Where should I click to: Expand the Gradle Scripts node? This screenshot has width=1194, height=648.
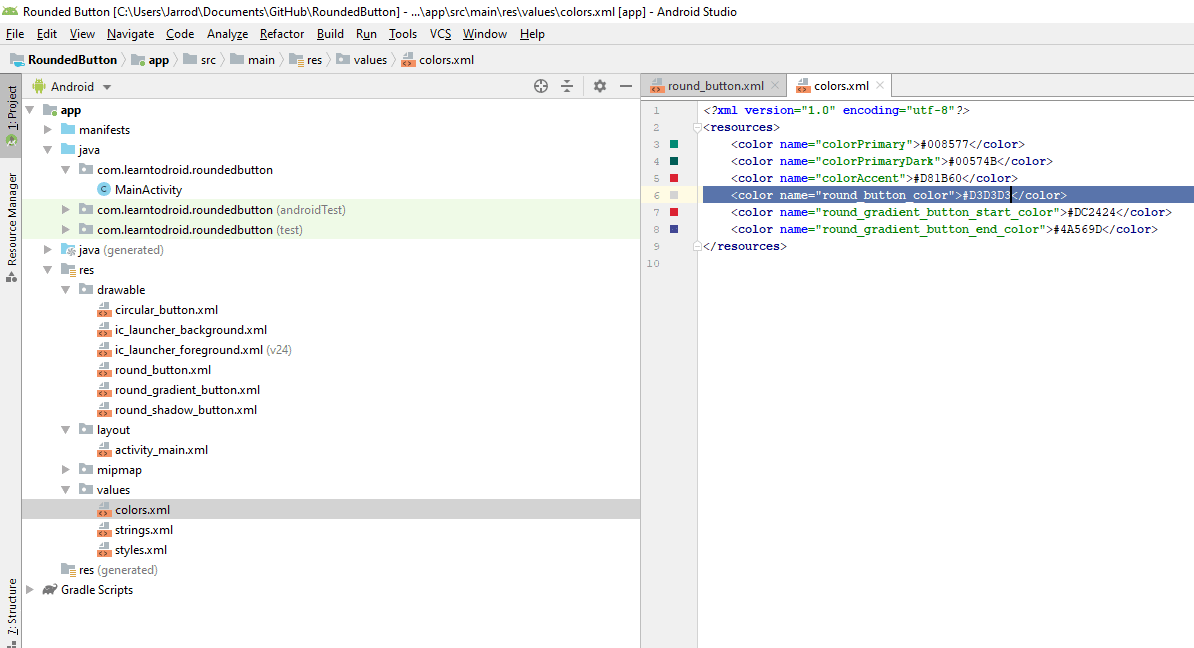point(30,590)
